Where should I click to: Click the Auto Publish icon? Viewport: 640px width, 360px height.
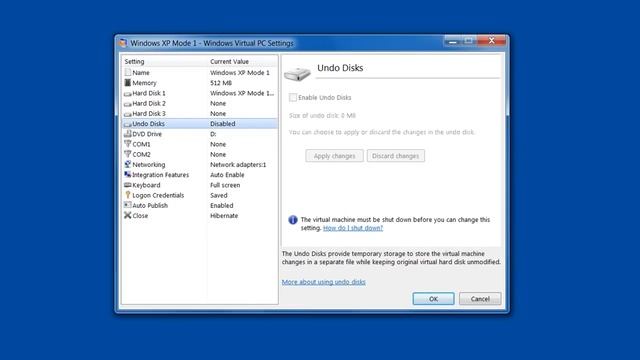(x=128, y=205)
